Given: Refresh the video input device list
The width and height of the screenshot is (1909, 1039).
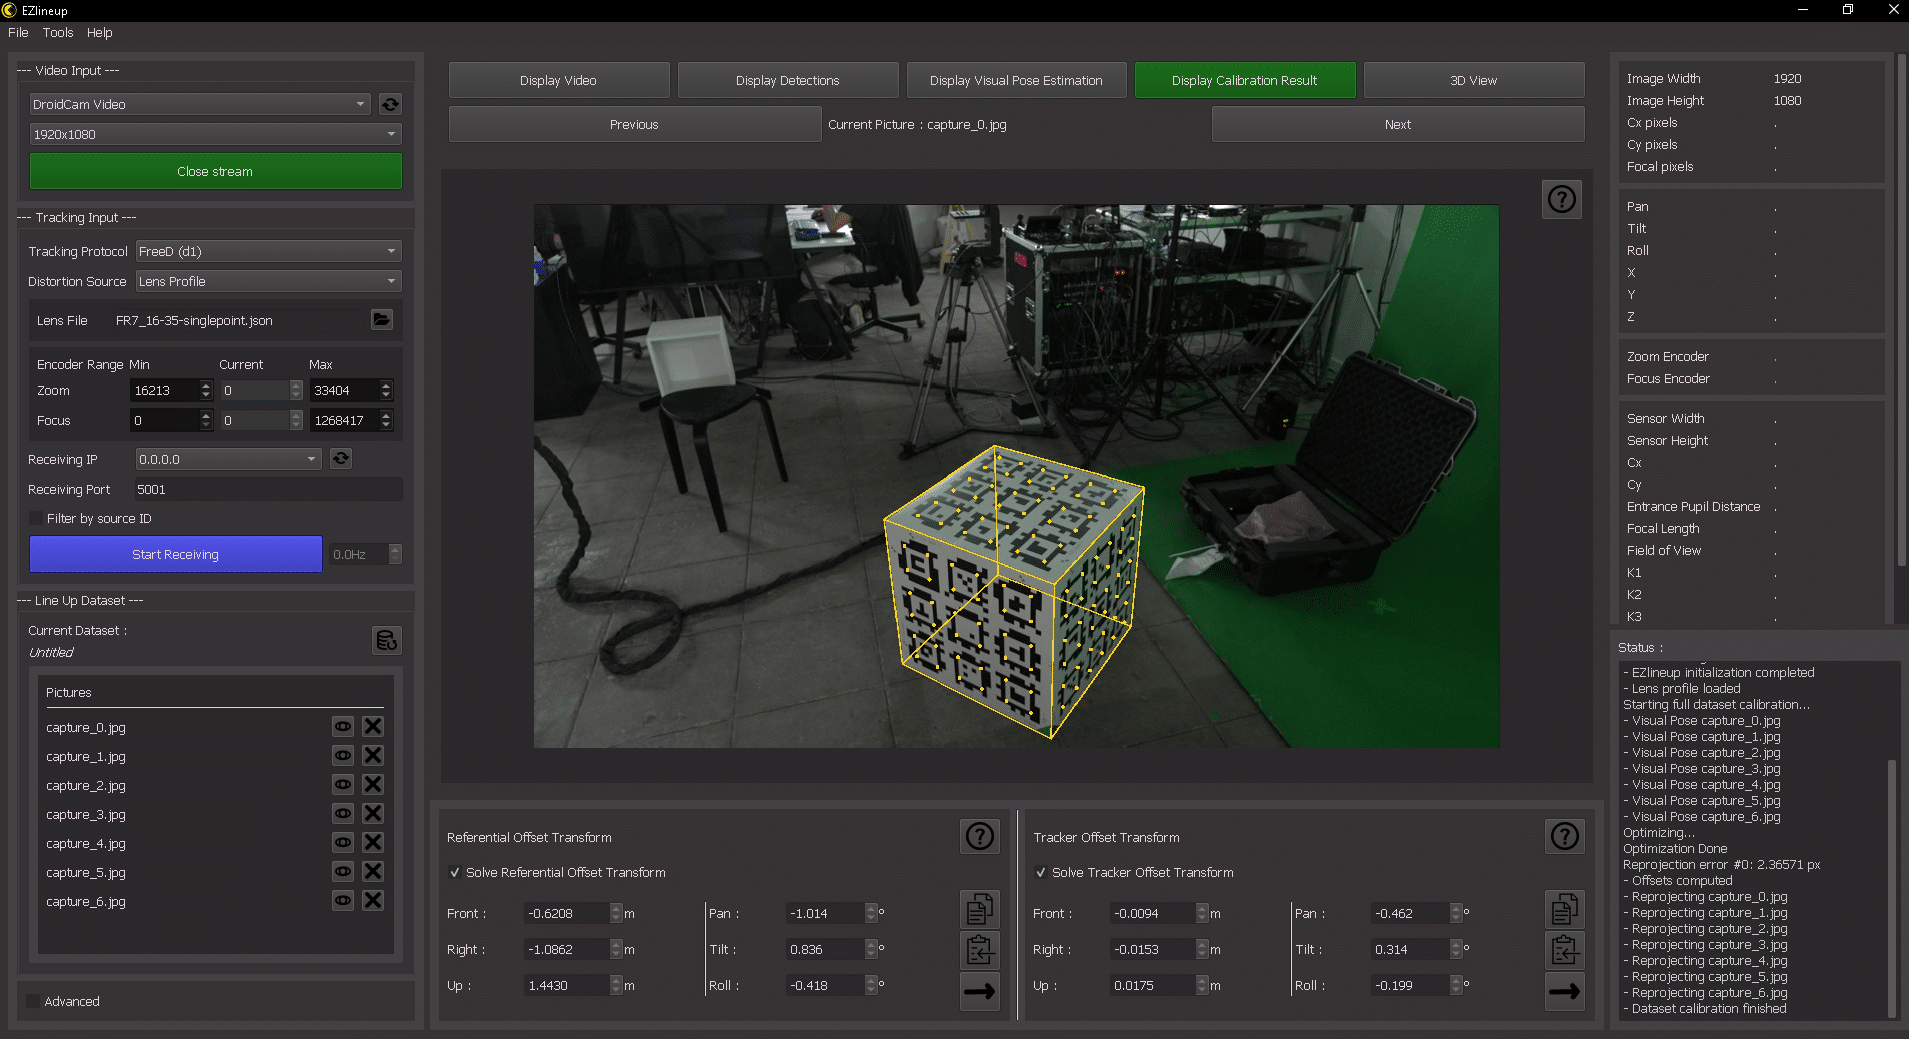Looking at the screenshot, I should pos(390,104).
